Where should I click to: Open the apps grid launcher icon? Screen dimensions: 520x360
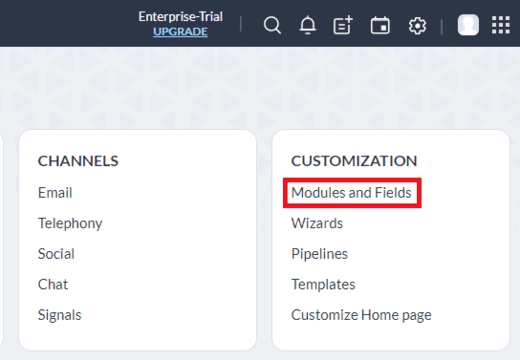click(x=501, y=25)
